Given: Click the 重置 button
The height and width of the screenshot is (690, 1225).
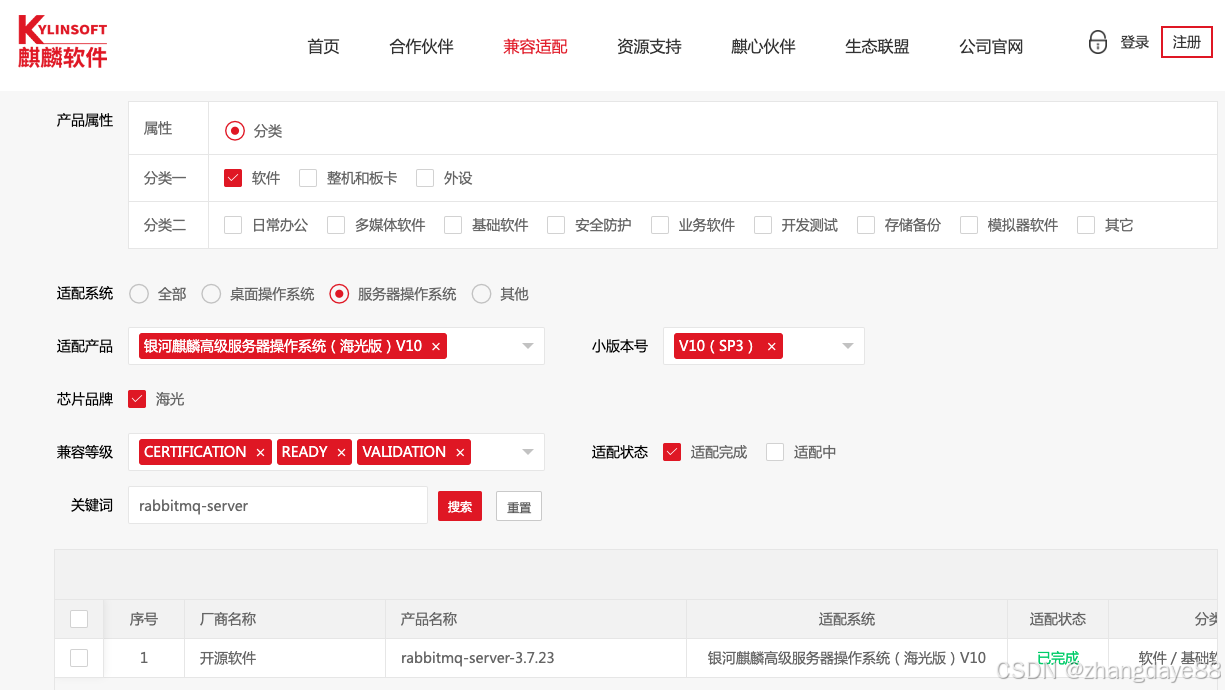Looking at the screenshot, I should pyautogui.click(x=519, y=506).
